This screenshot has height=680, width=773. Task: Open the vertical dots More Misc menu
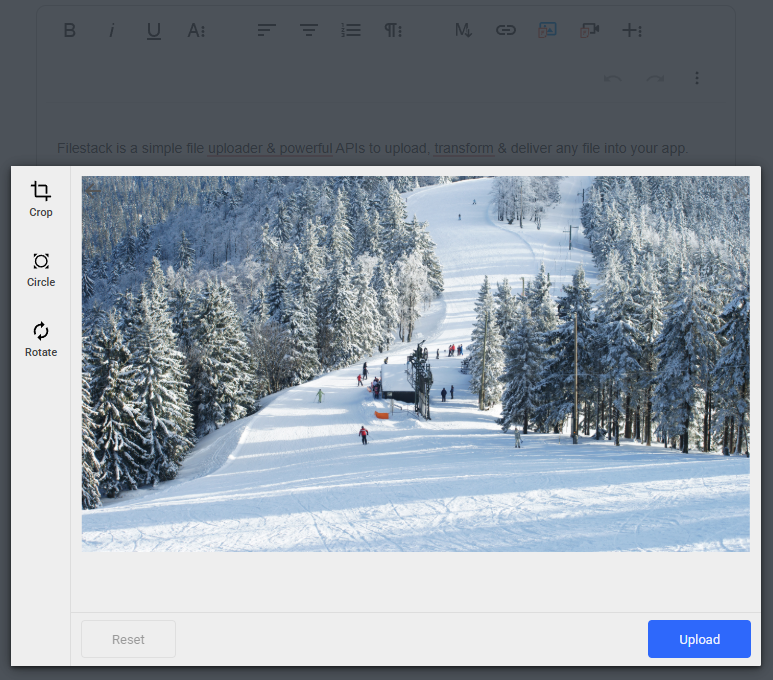click(697, 78)
